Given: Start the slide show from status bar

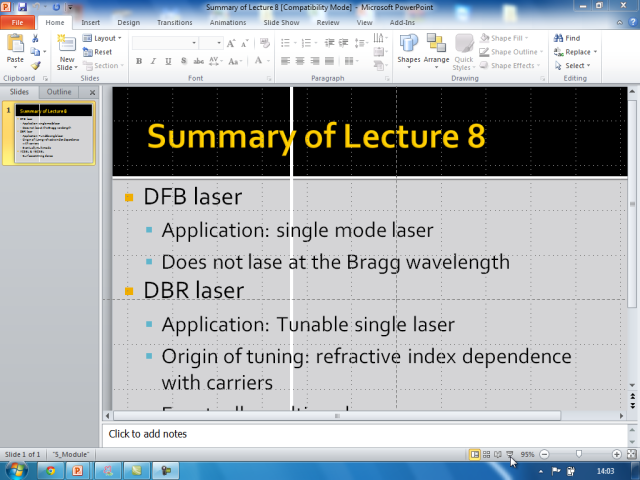Looking at the screenshot, I should coord(510,454).
